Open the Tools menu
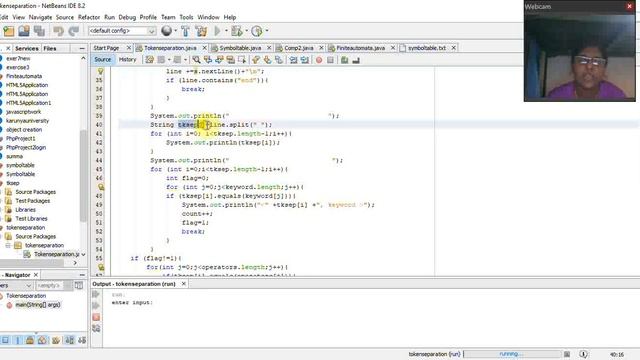The image size is (640, 360). click(x=186, y=17)
